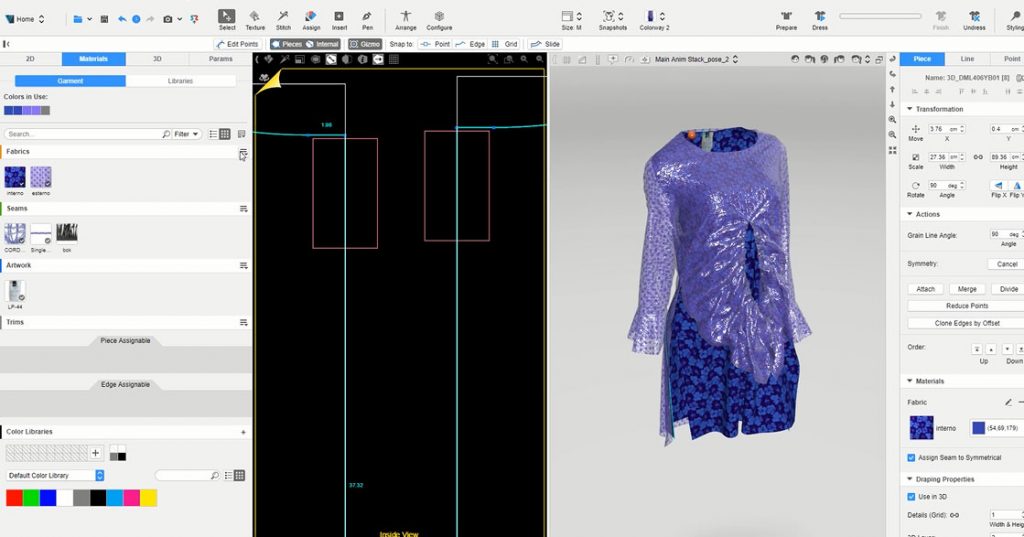
Task: Cancel the Symmetry
Action: point(1006,264)
